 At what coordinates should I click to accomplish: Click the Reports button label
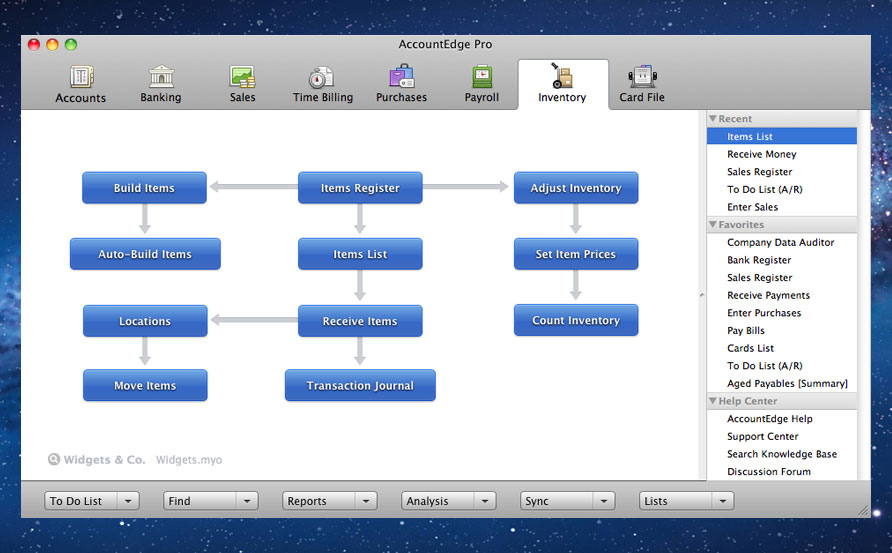307,501
